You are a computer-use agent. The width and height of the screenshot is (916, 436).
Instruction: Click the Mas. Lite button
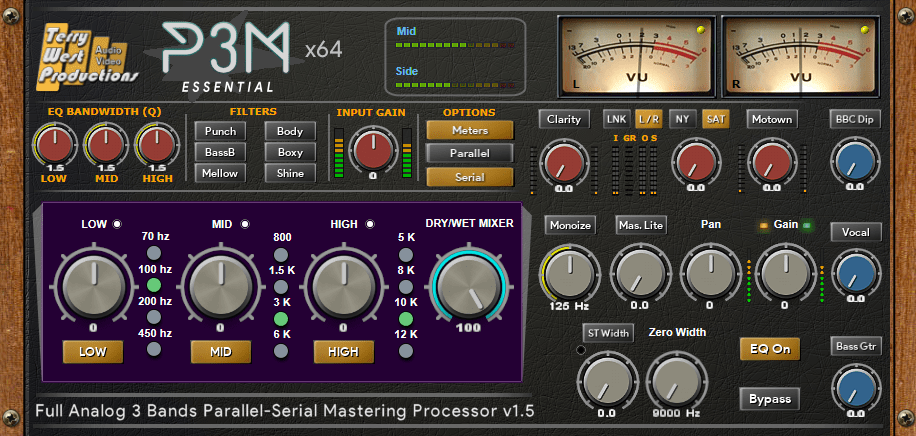(641, 225)
